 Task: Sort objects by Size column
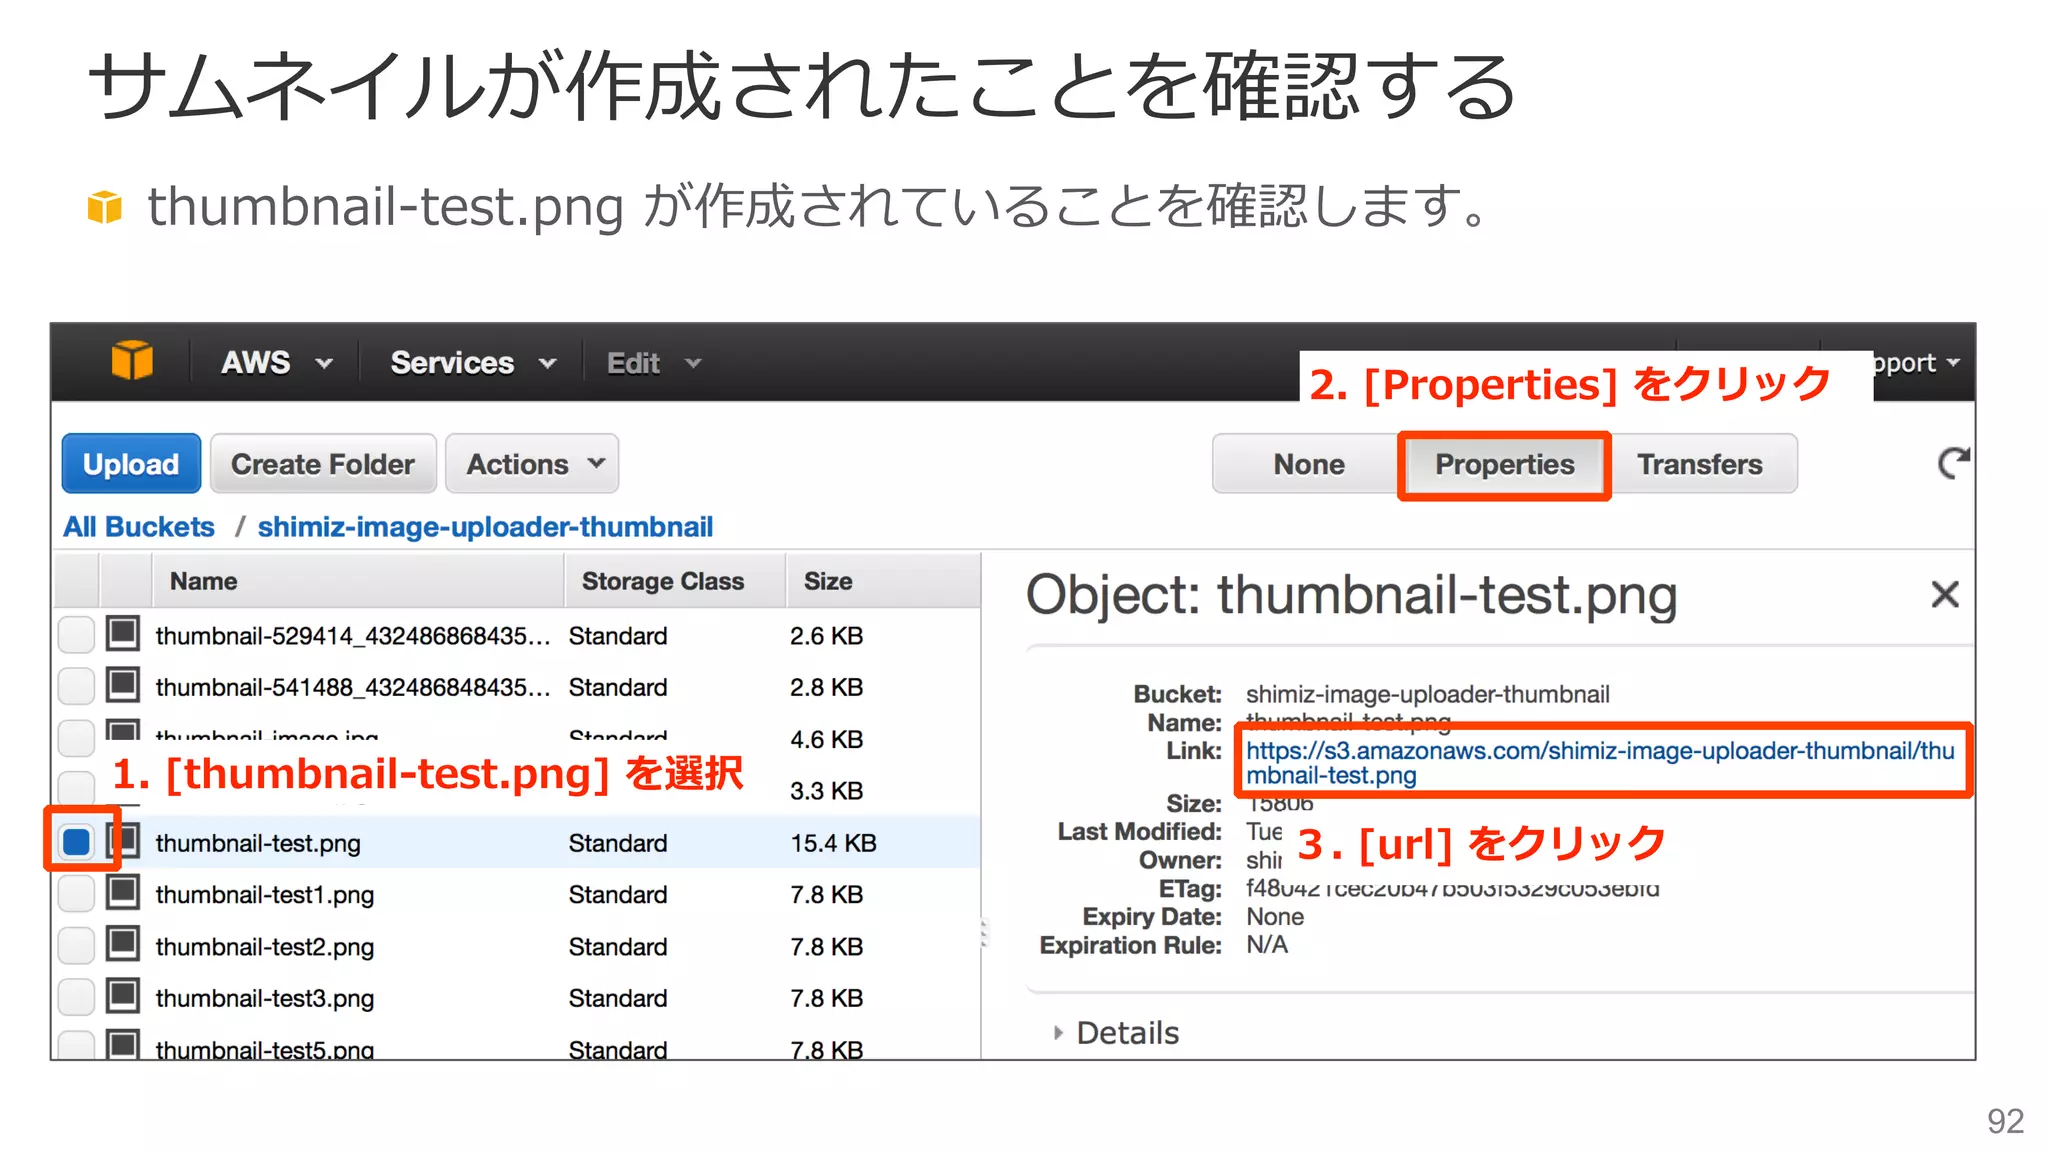point(882,581)
